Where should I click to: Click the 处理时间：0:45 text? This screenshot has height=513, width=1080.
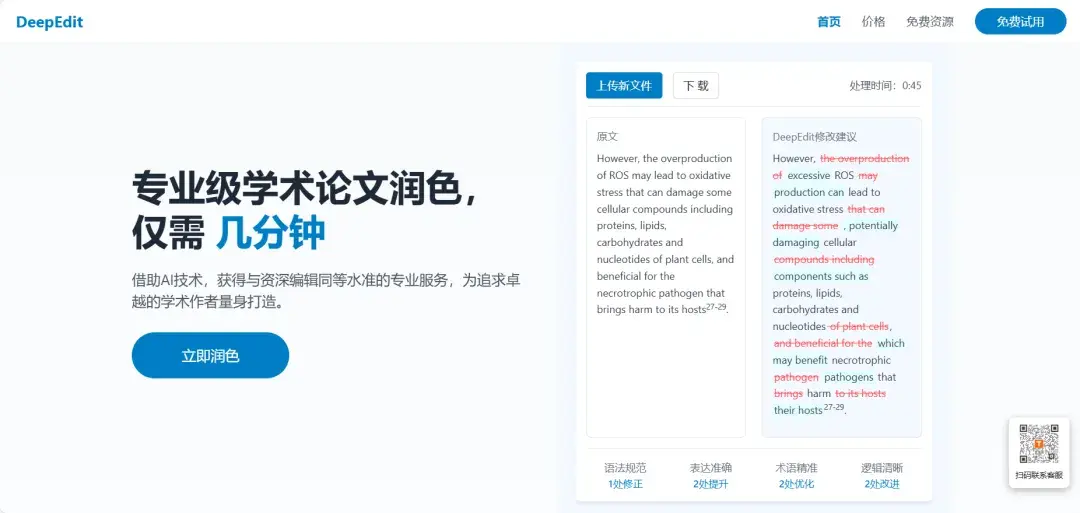[x=885, y=86]
